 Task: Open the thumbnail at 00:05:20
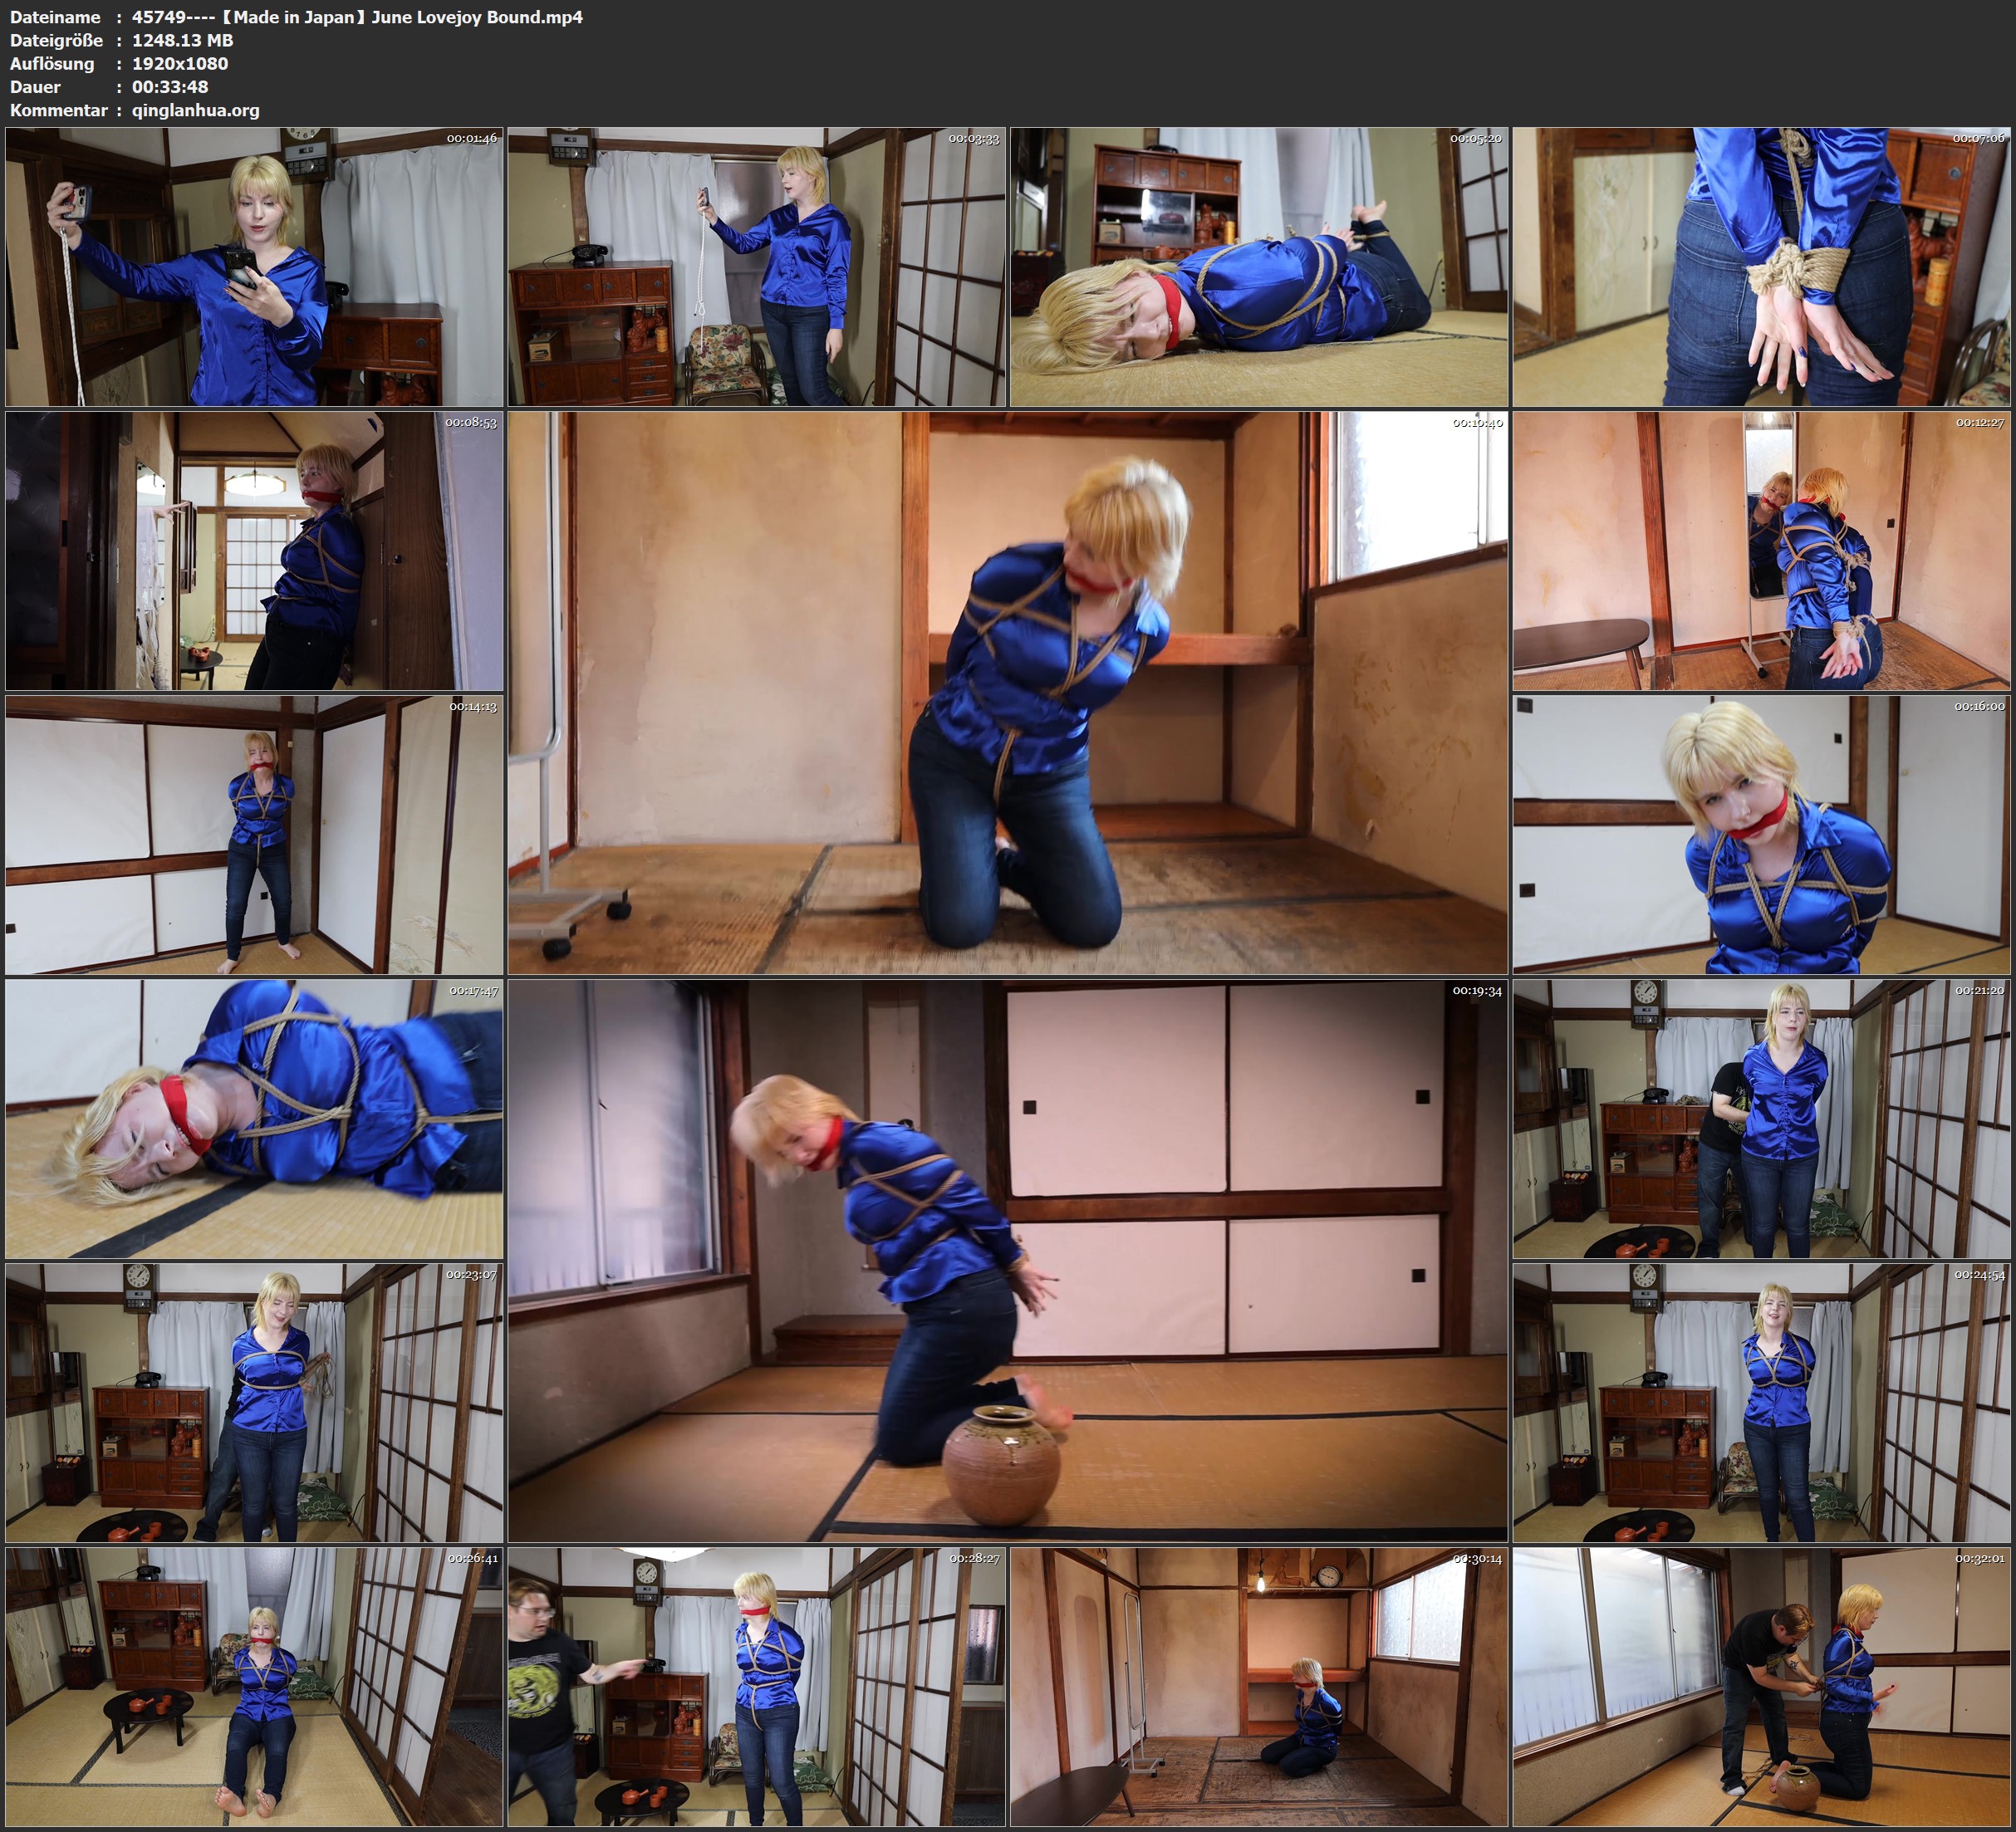click(1258, 266)
